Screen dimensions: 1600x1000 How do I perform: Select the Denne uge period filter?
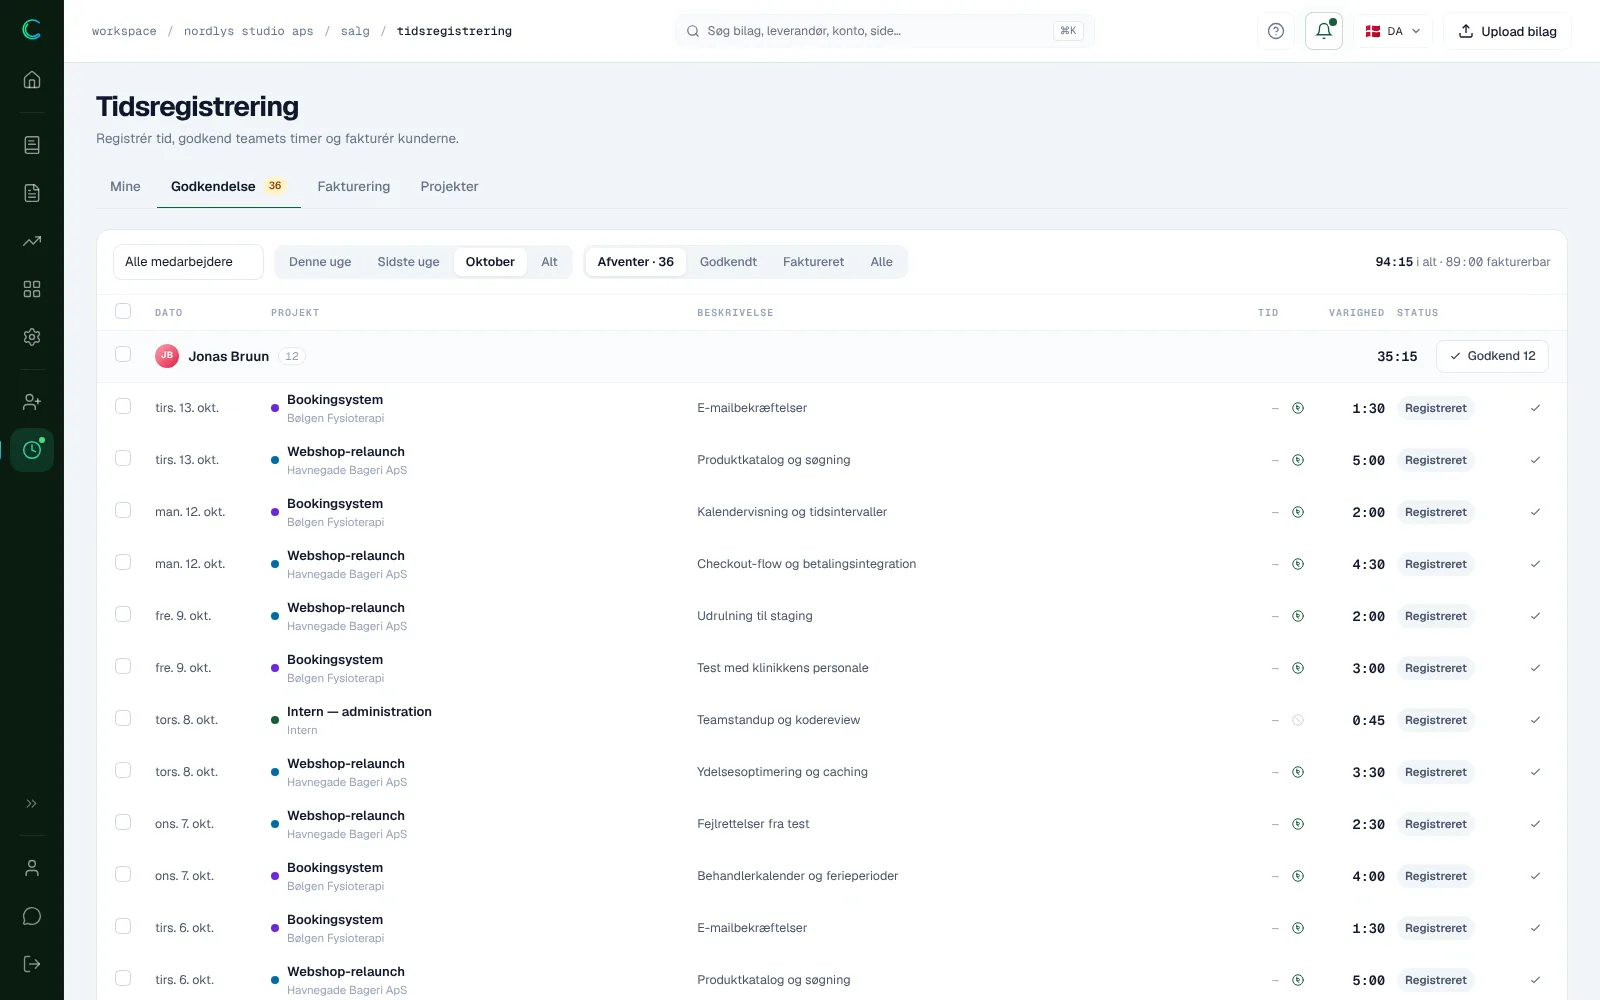320,262
